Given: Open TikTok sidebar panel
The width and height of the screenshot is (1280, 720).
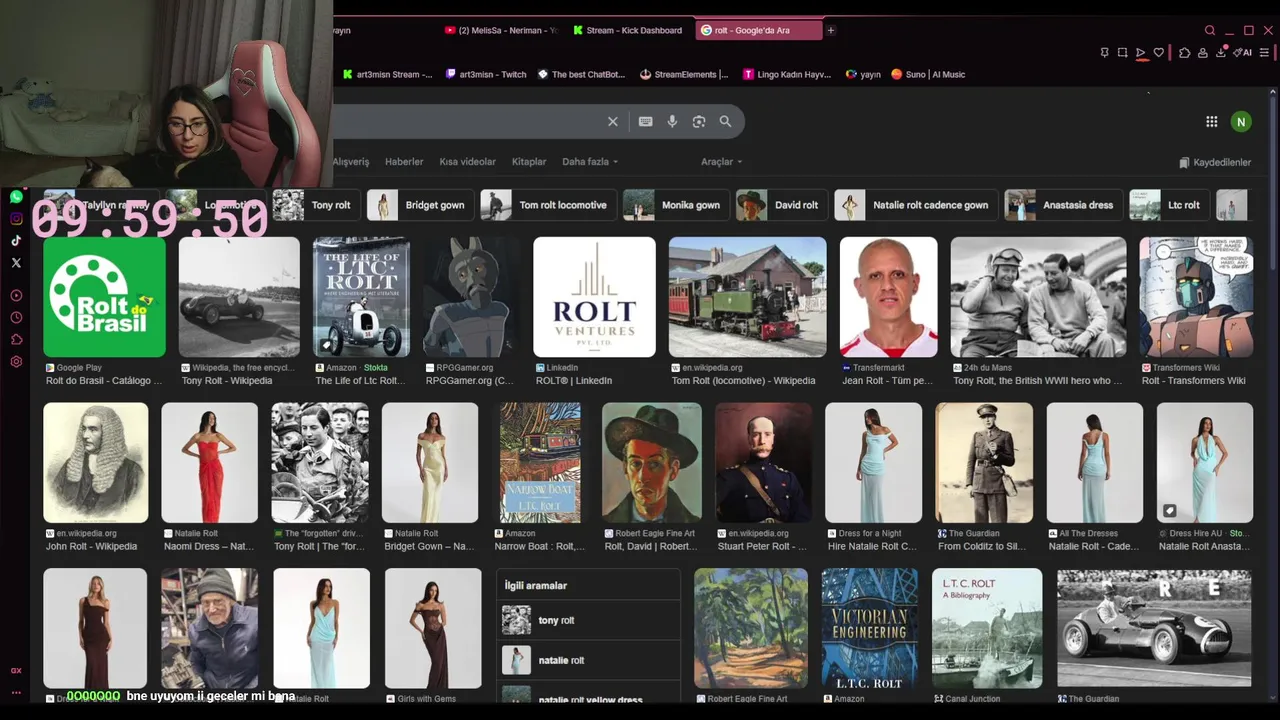Looking at the screenshot, I should 16,240.
